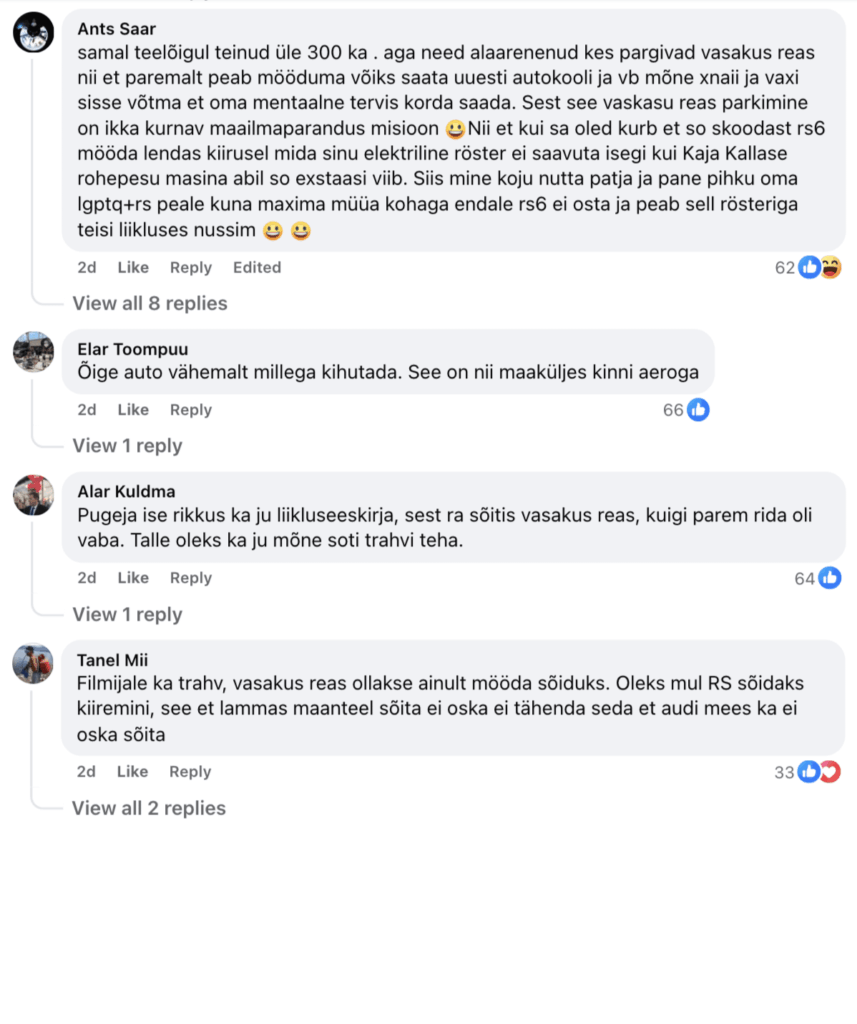Image resolution: width=857 pixels, height=1024 pixels.
Task: View like and heart reactions on Tanel Mii's comment
Action: coord(818,772)
